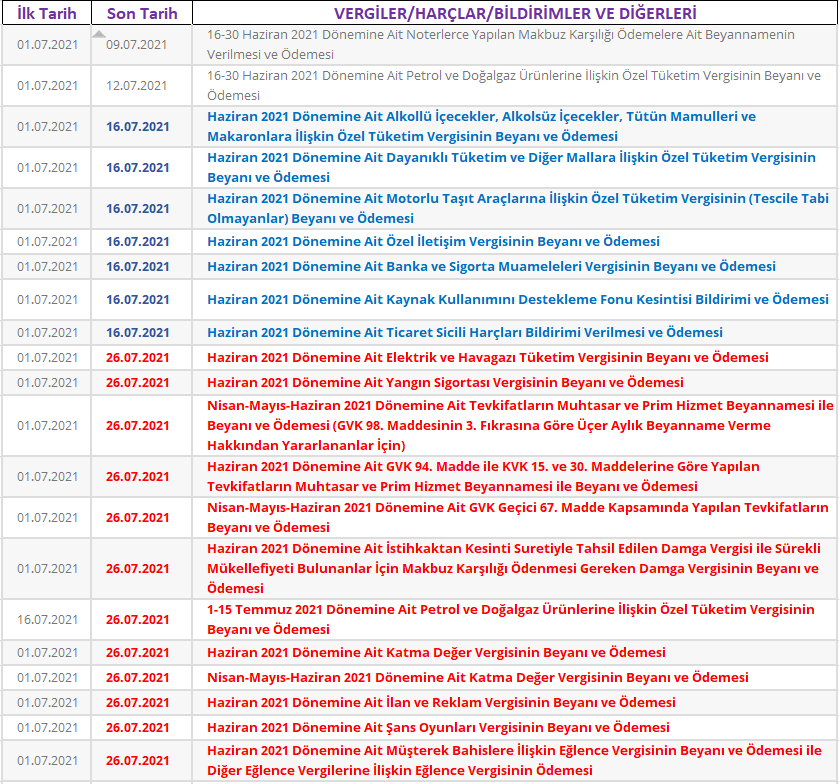Select the Son Tarih cell '09.07.2021'
839x784 pixels.
click(x=136, y=45)
